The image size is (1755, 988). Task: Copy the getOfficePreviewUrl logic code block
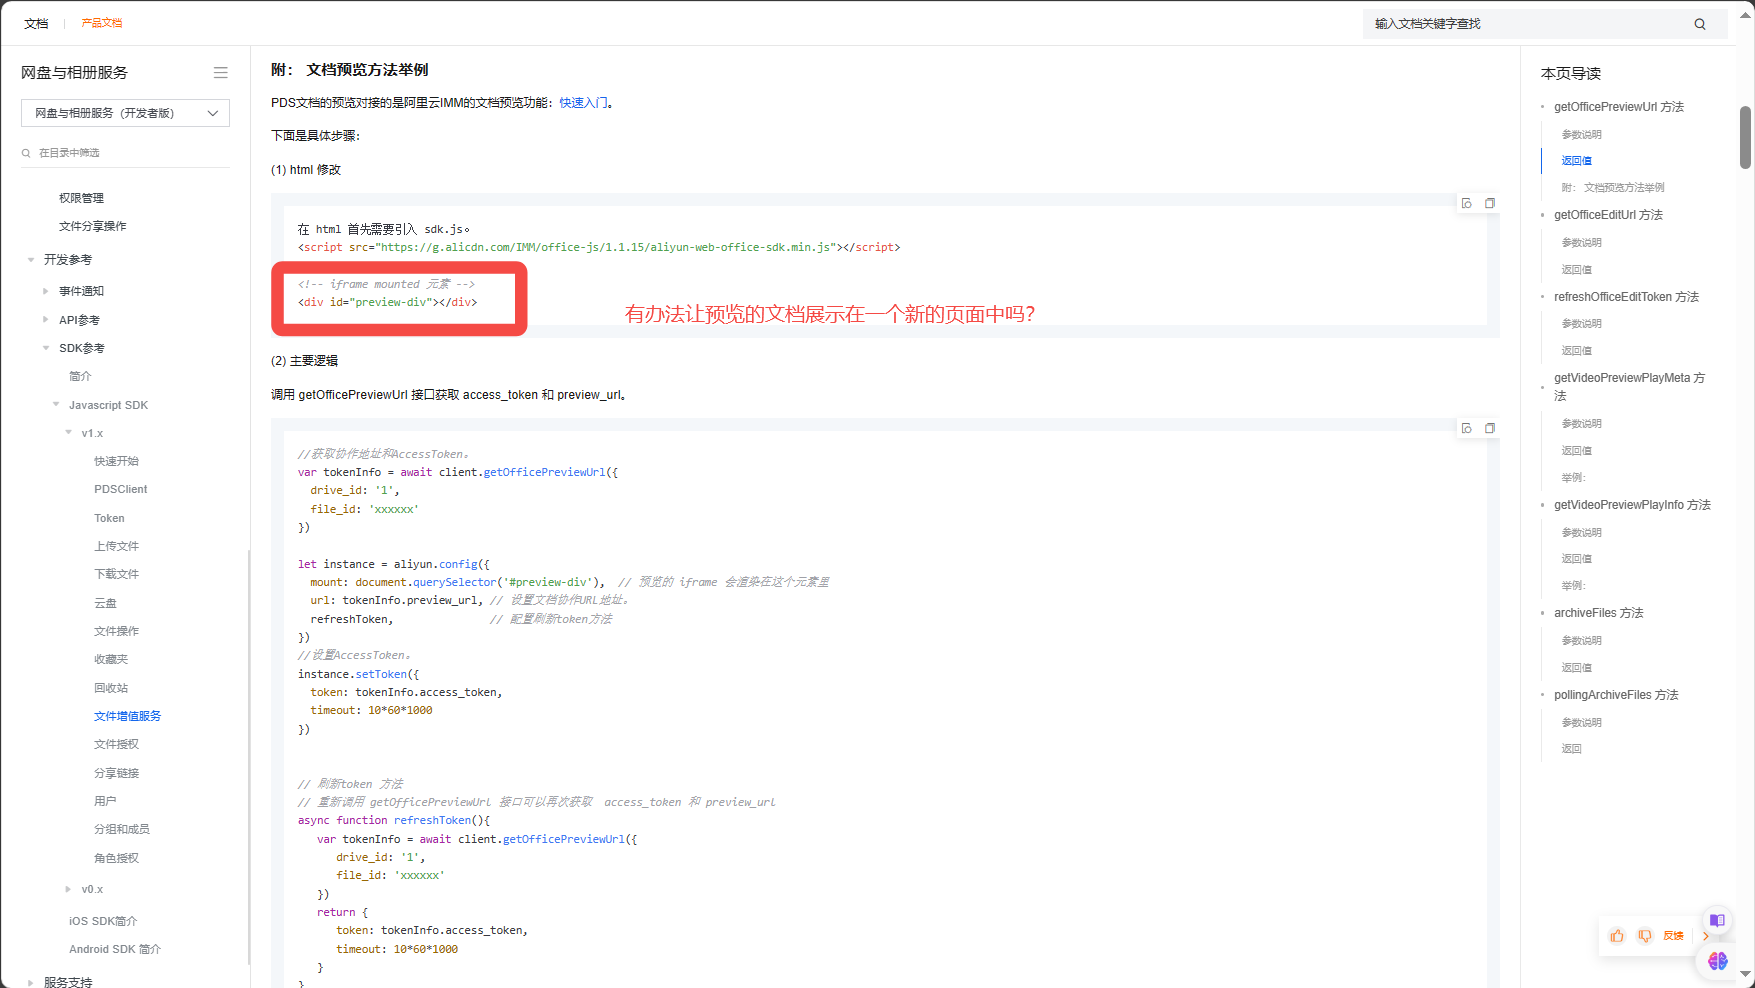(1490, 428)
